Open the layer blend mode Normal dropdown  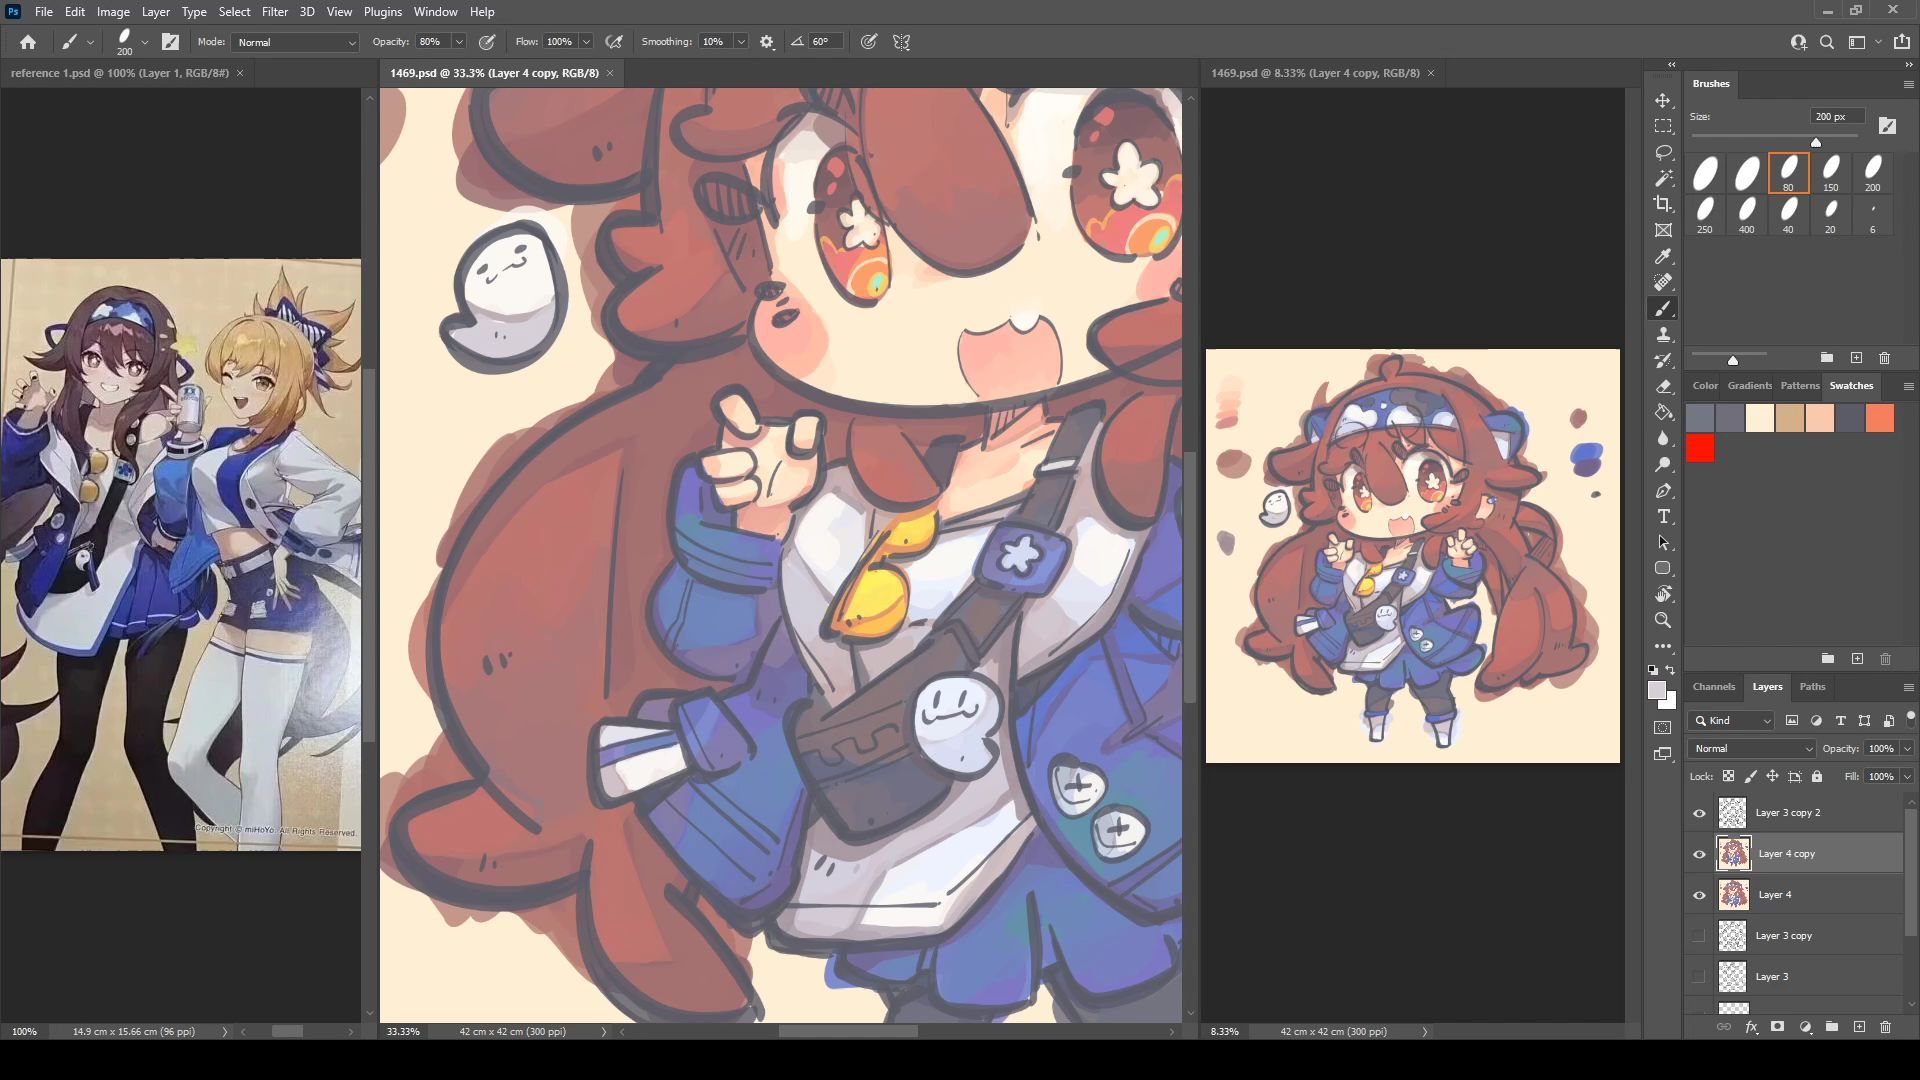click(x=1751, y=749)
